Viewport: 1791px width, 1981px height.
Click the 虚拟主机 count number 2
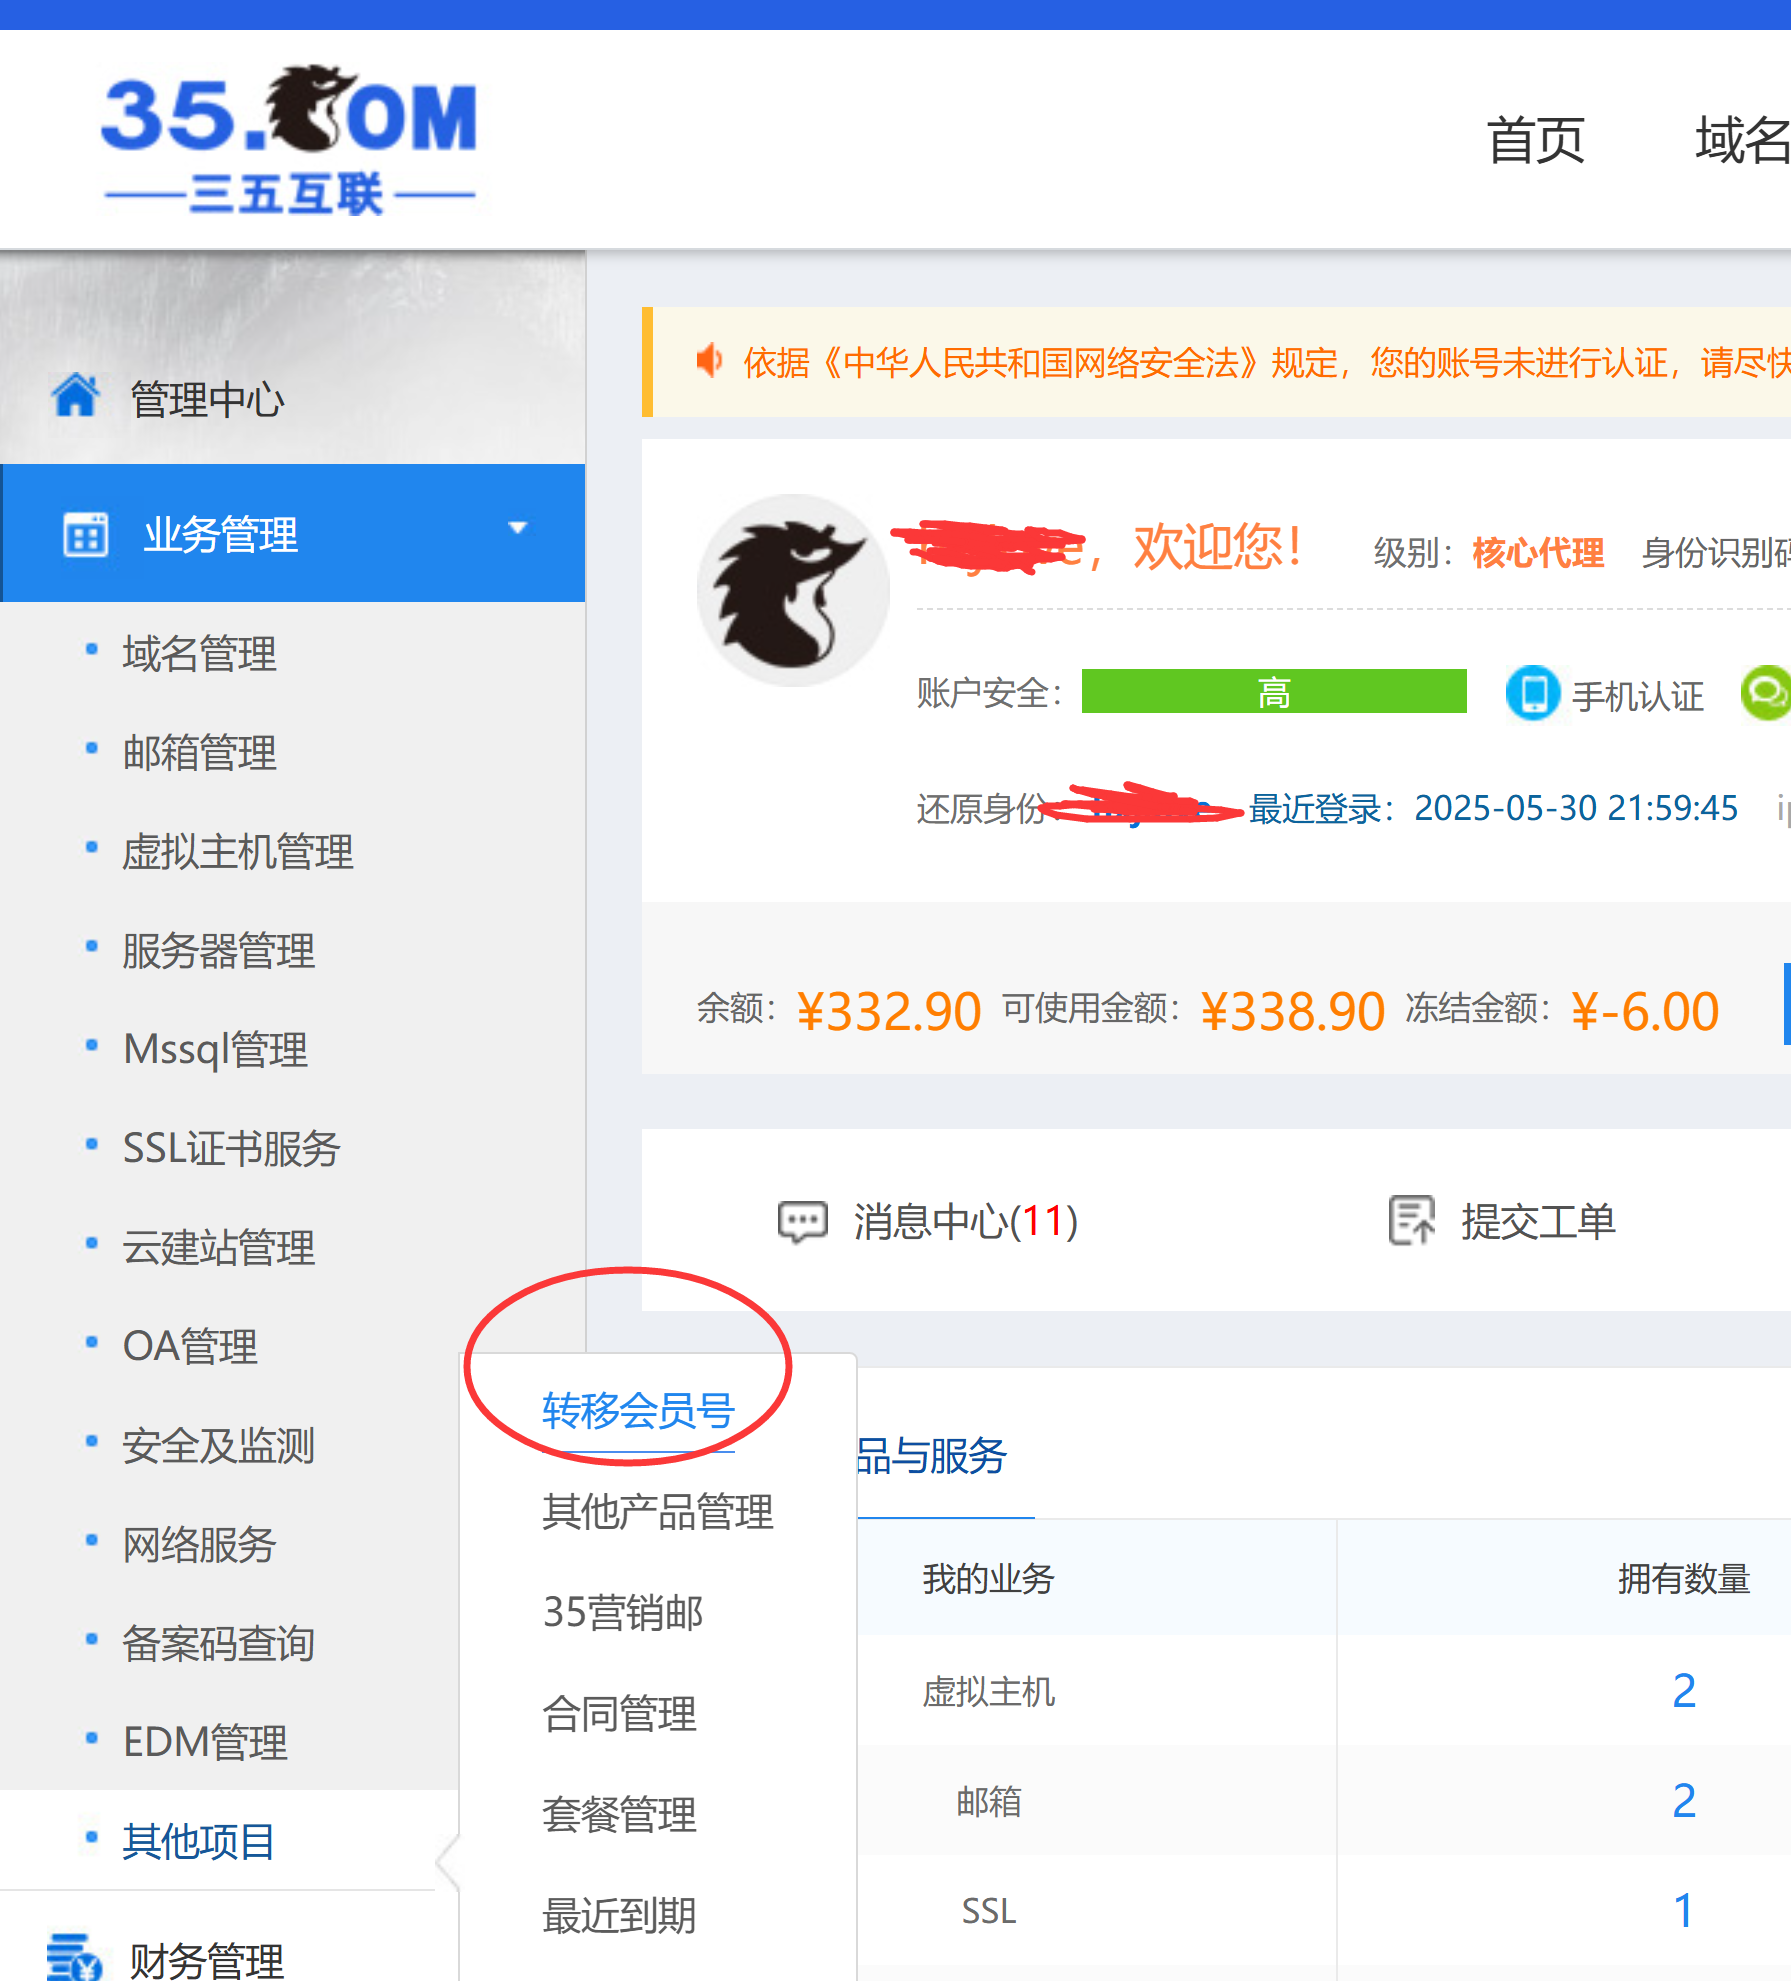pos(1684,1691)
